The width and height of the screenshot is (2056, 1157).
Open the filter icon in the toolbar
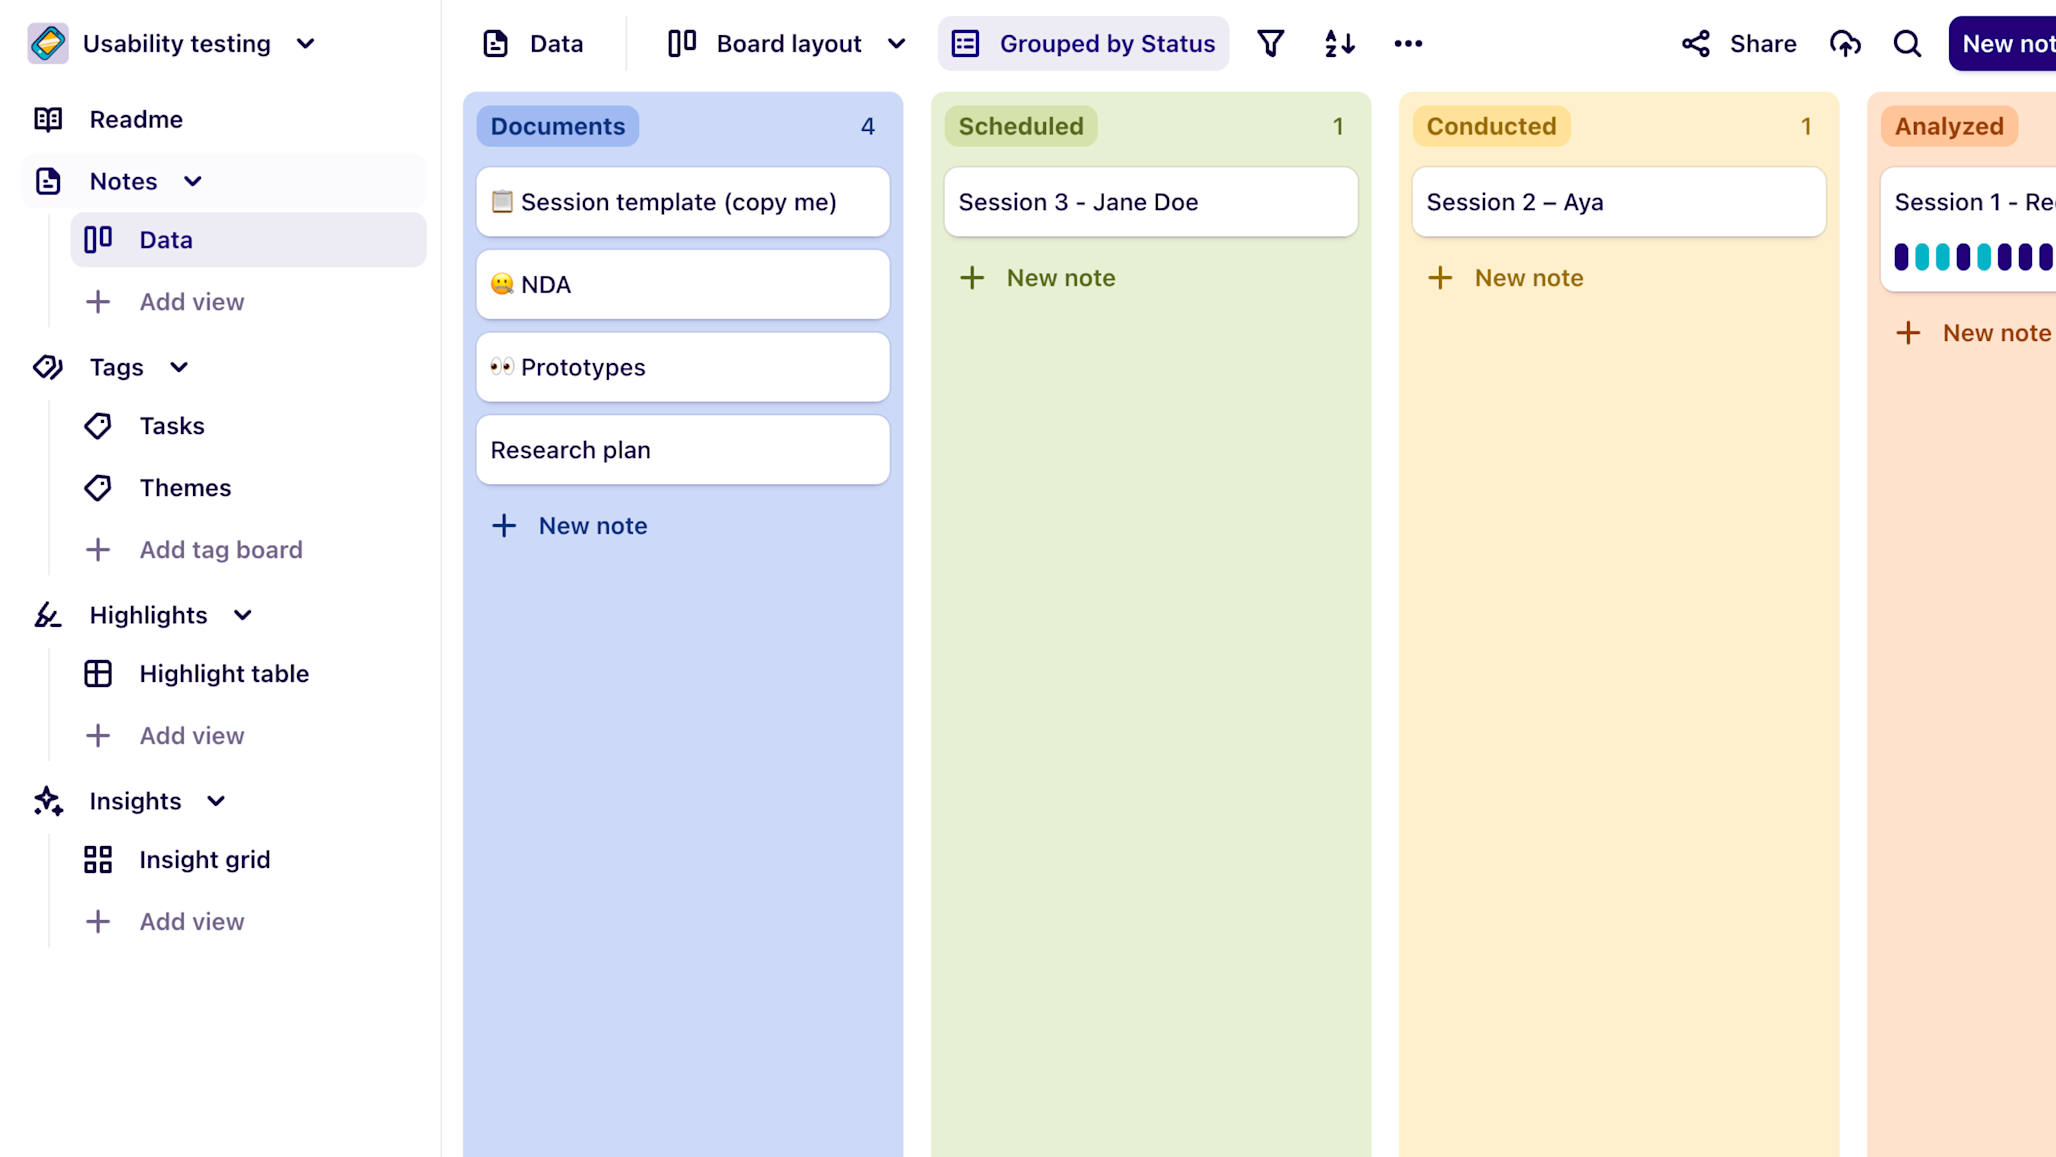pos(1270,43)
